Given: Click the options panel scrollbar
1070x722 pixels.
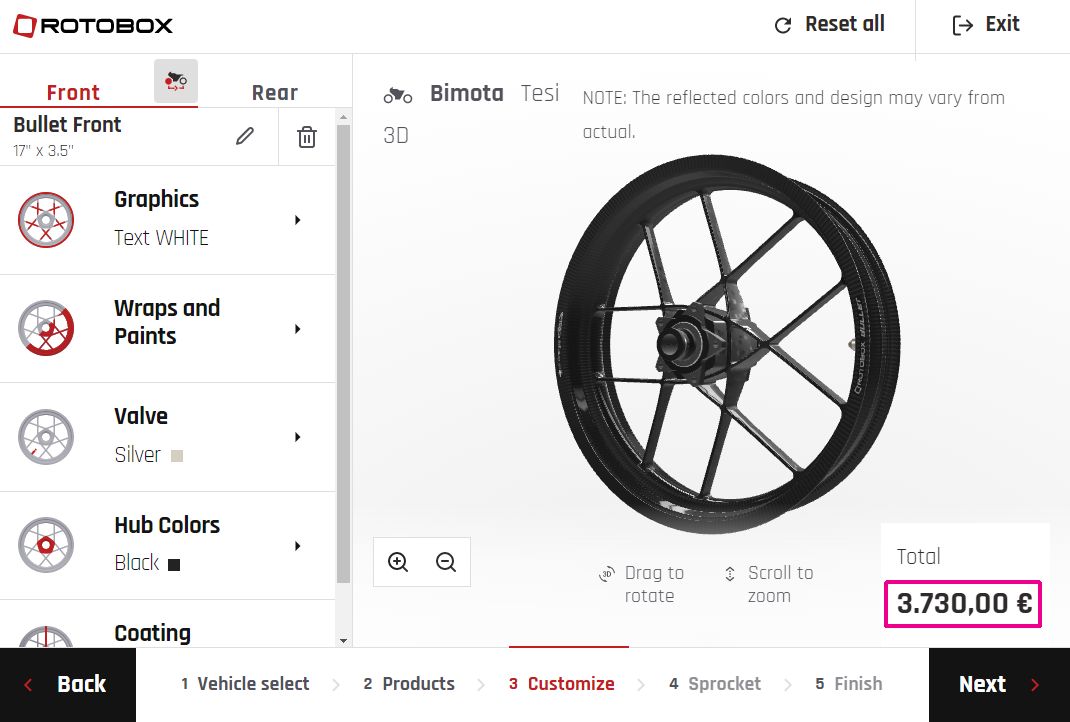Looking at the screenshot, I should click(343, 353).
